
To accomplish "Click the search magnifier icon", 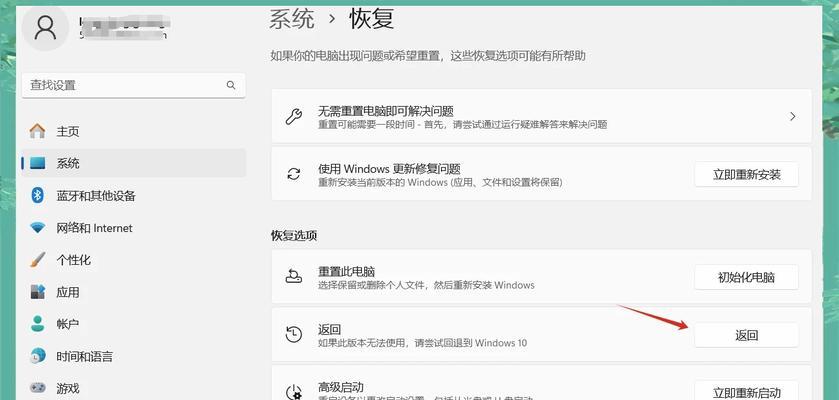I will coord(231,86).
